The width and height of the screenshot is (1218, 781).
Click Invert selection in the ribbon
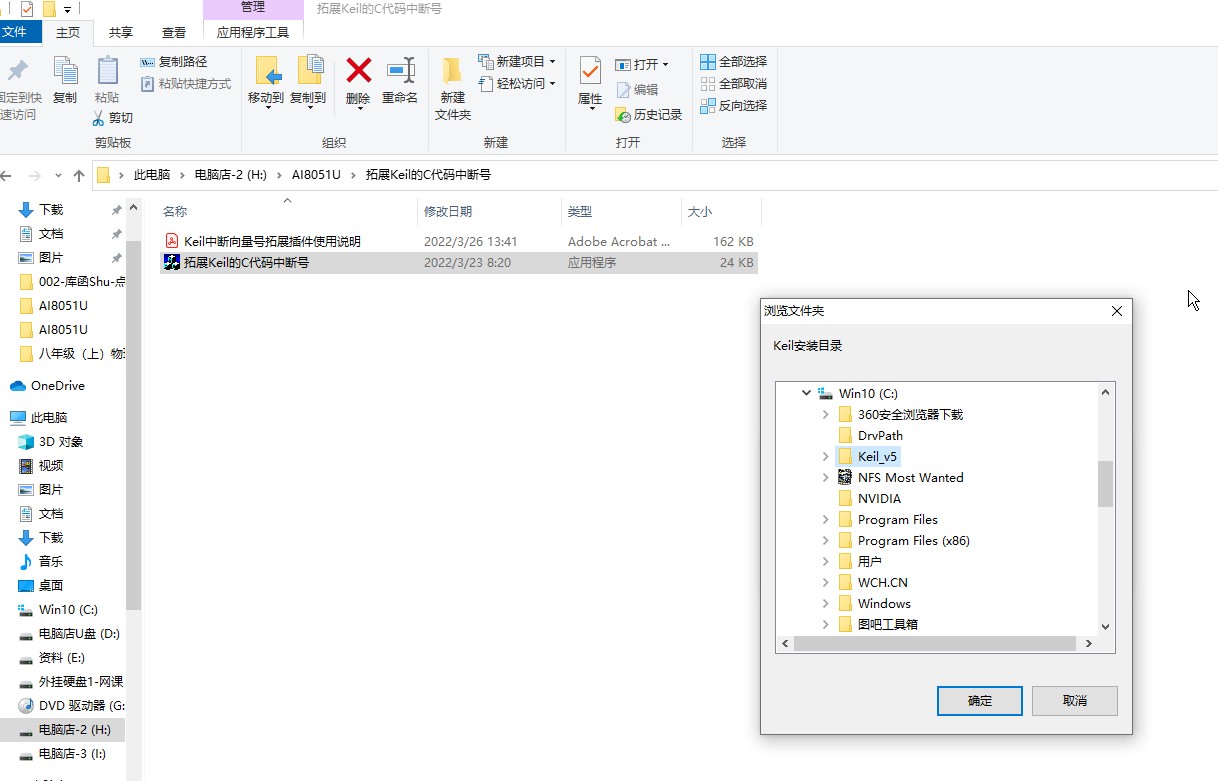[x=734, y=106]
